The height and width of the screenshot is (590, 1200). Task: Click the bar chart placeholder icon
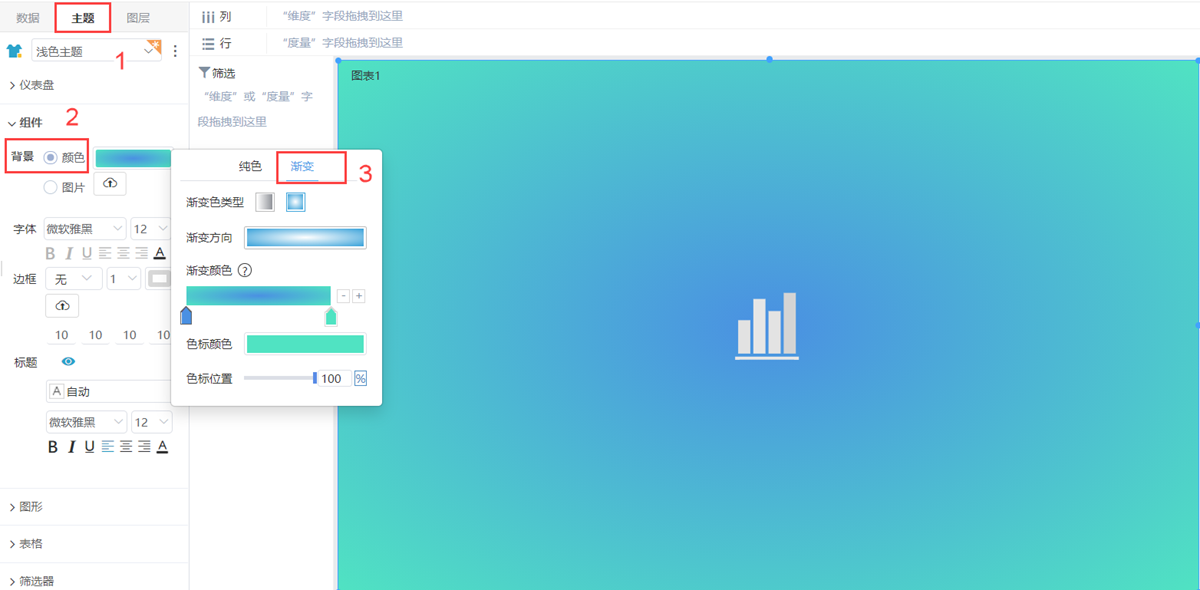click(767, 325)
